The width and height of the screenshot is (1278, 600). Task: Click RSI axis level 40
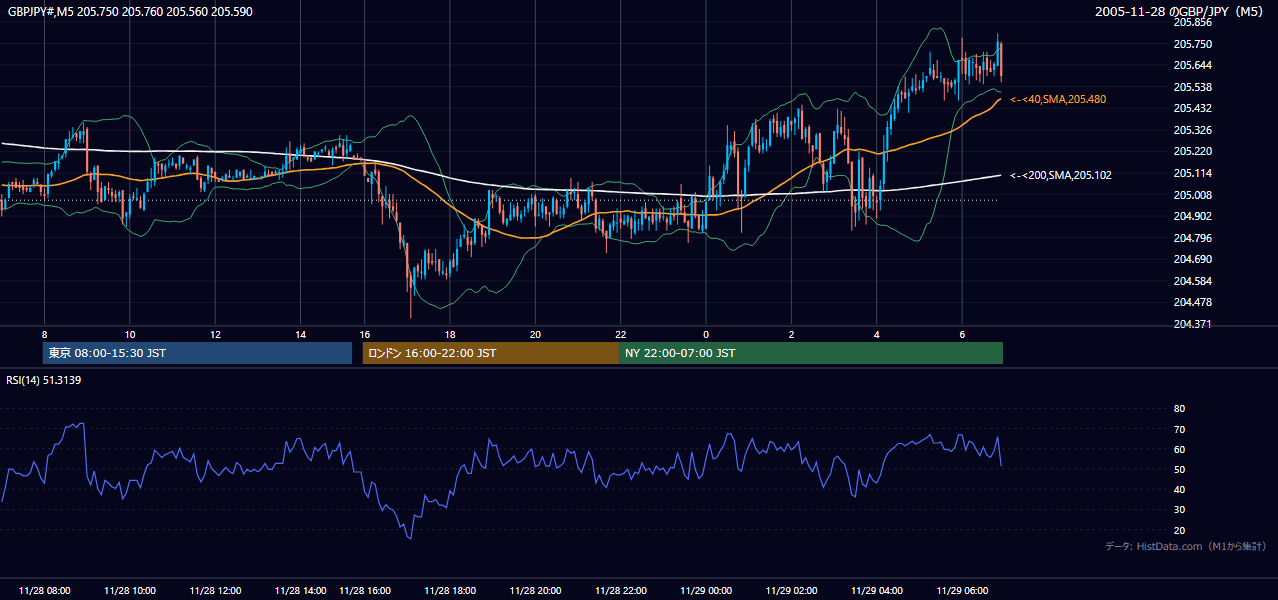[x=1179, y=489]
